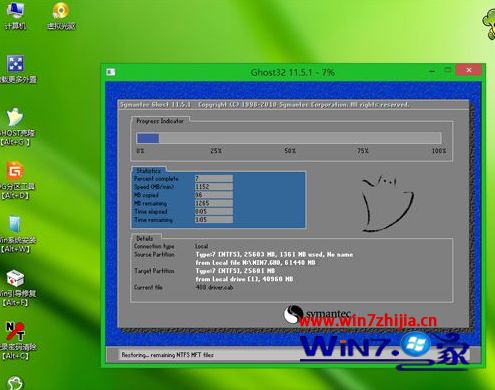
Task: Click the Current file 'driver.cab' text
Action: pos(214,287)
